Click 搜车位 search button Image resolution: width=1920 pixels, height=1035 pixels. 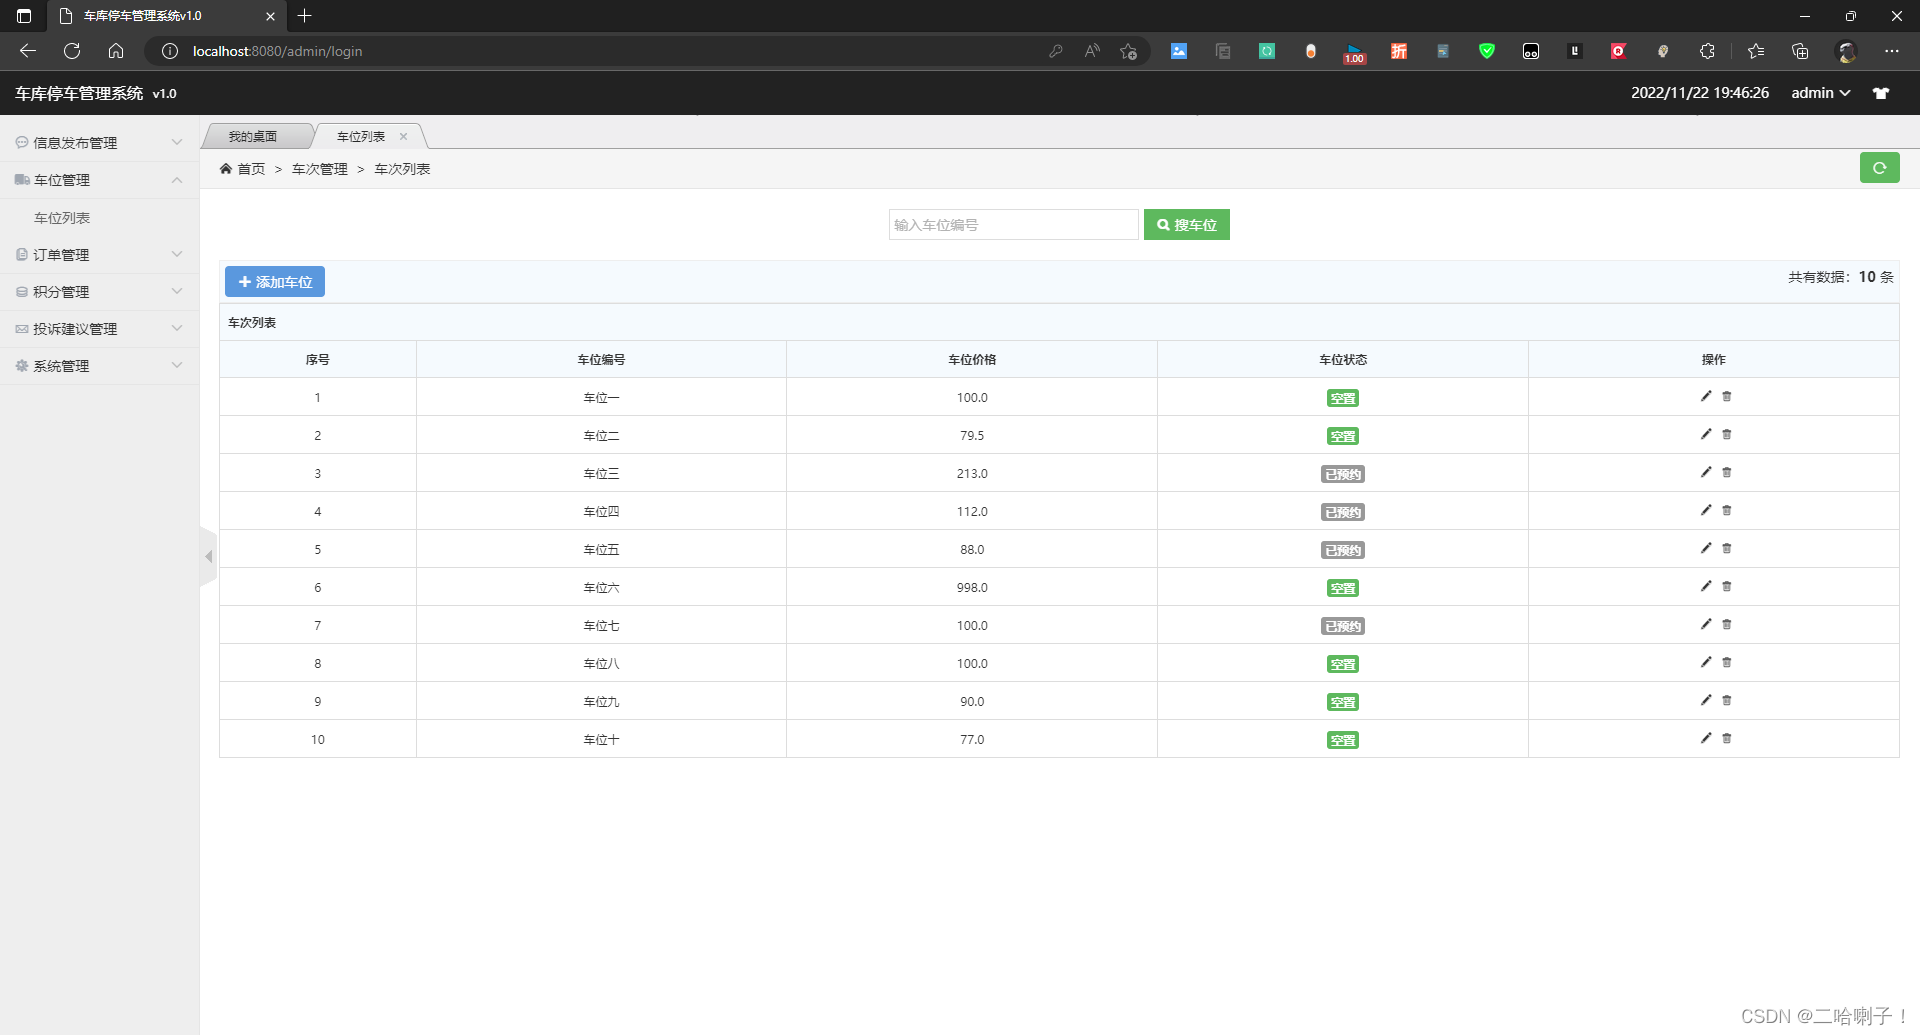(1186, 225)
